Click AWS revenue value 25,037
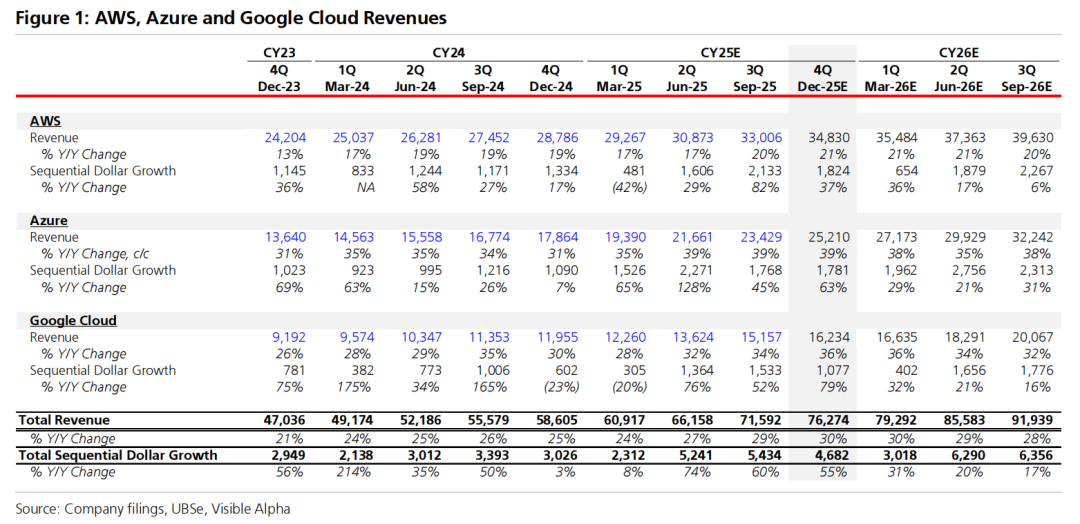The image size is (1080, 524). point(353,138)
